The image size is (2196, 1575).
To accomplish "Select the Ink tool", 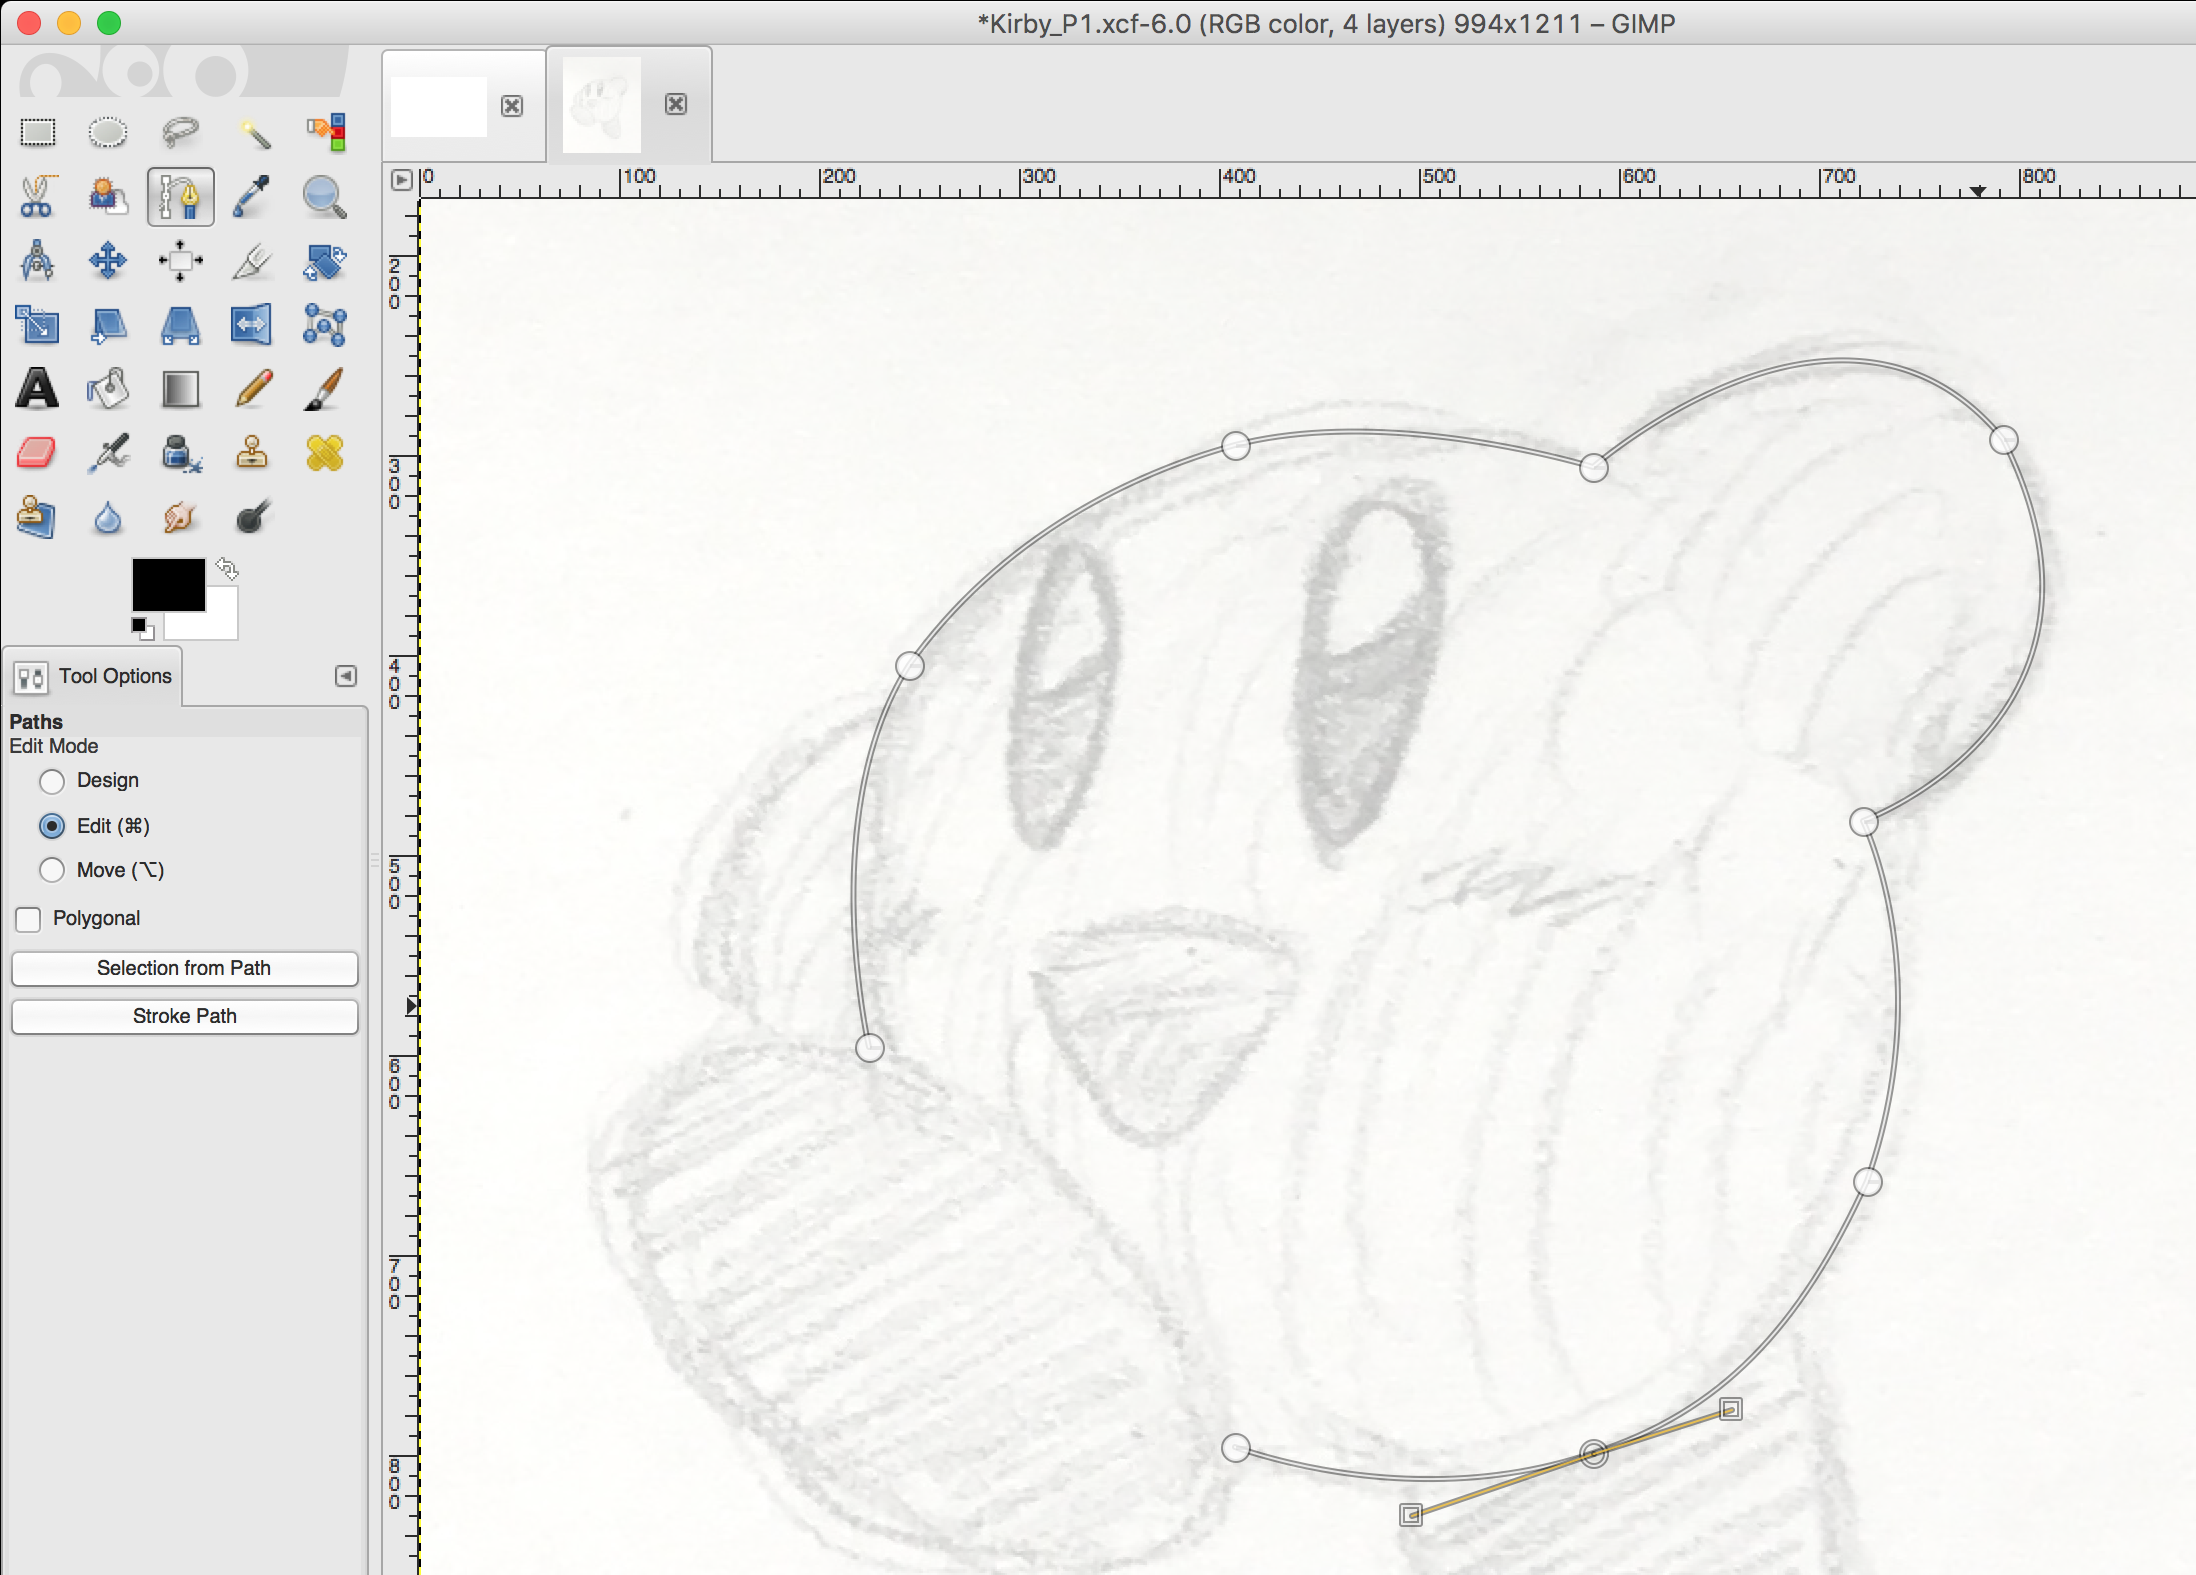I will tap(180, 453).
